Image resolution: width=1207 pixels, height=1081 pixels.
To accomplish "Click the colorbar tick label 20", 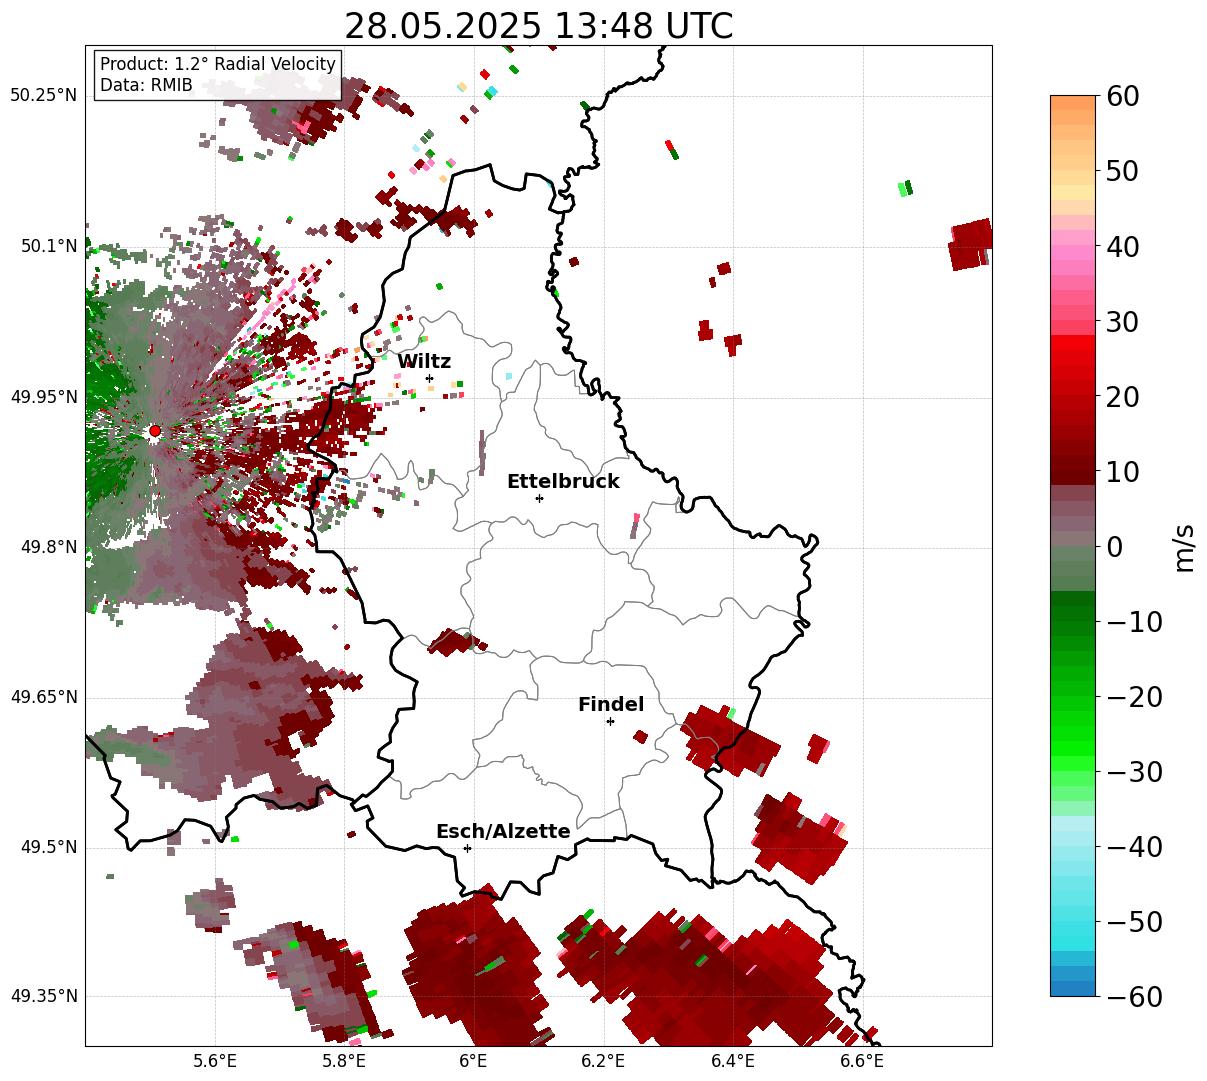I will (x=1123, y=396).
